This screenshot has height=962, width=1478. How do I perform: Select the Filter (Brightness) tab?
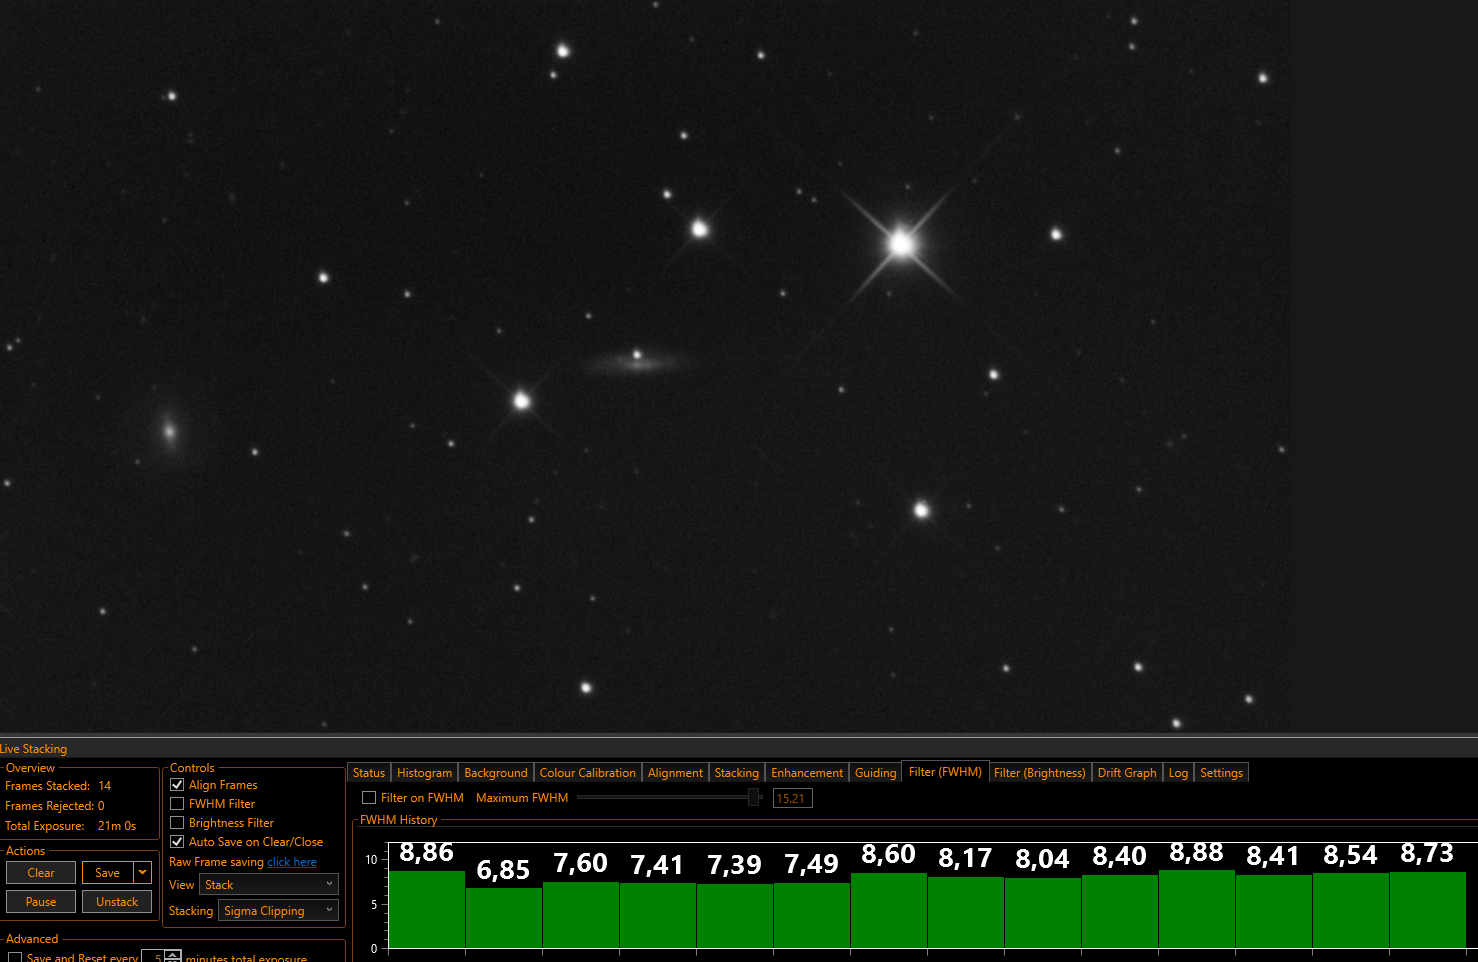tap(1039, 773)
